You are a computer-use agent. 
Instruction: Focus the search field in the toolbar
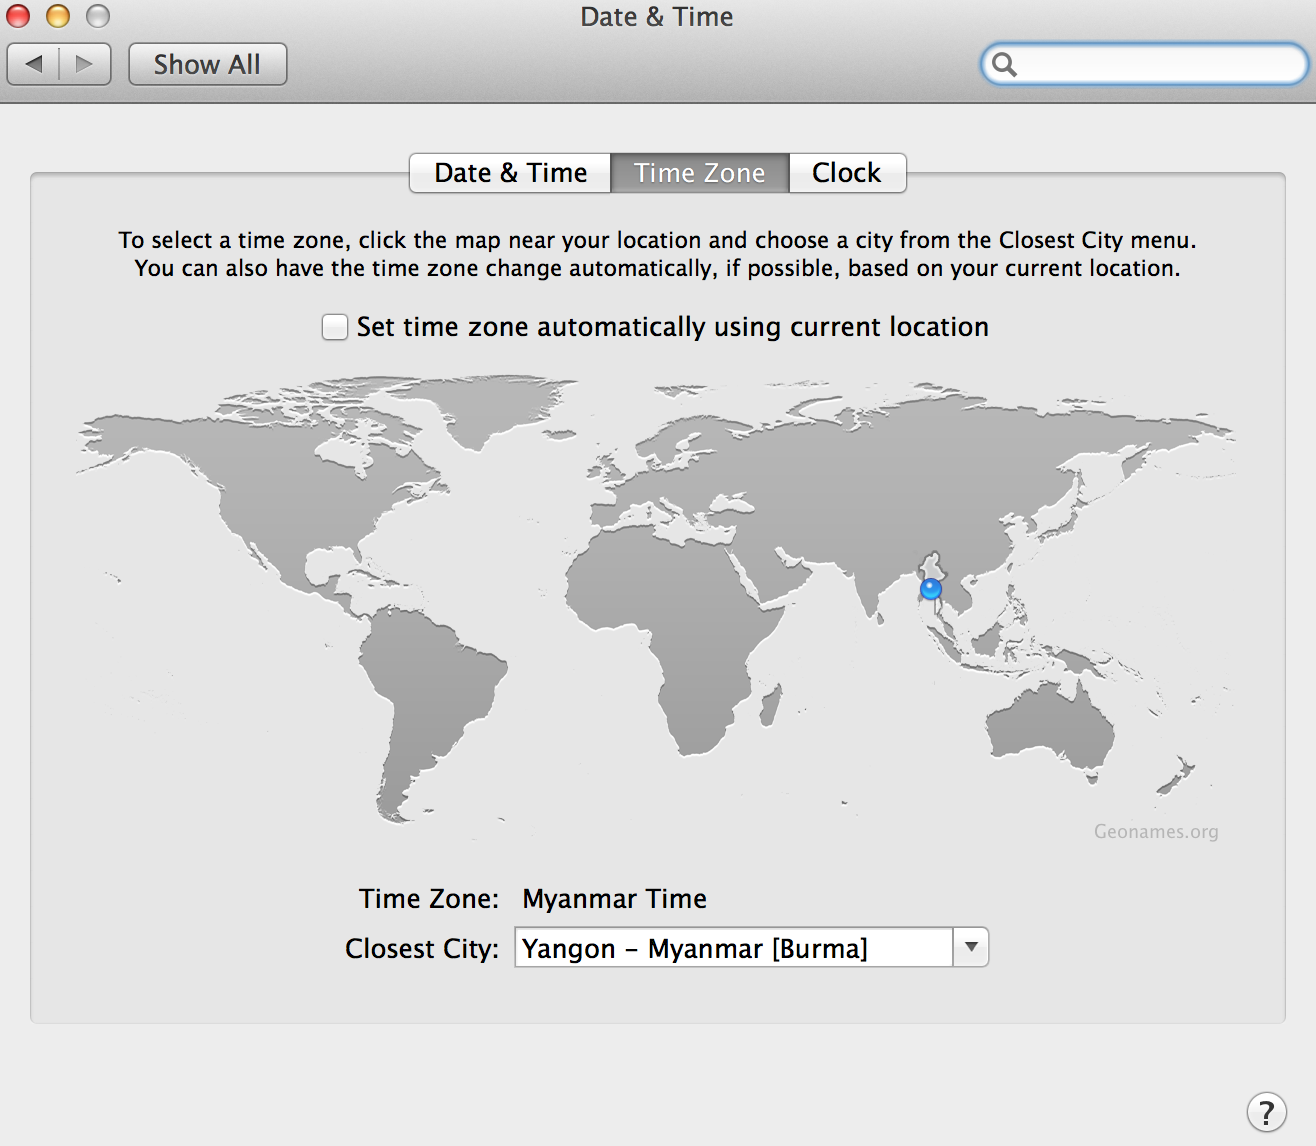coord(1160,65)
